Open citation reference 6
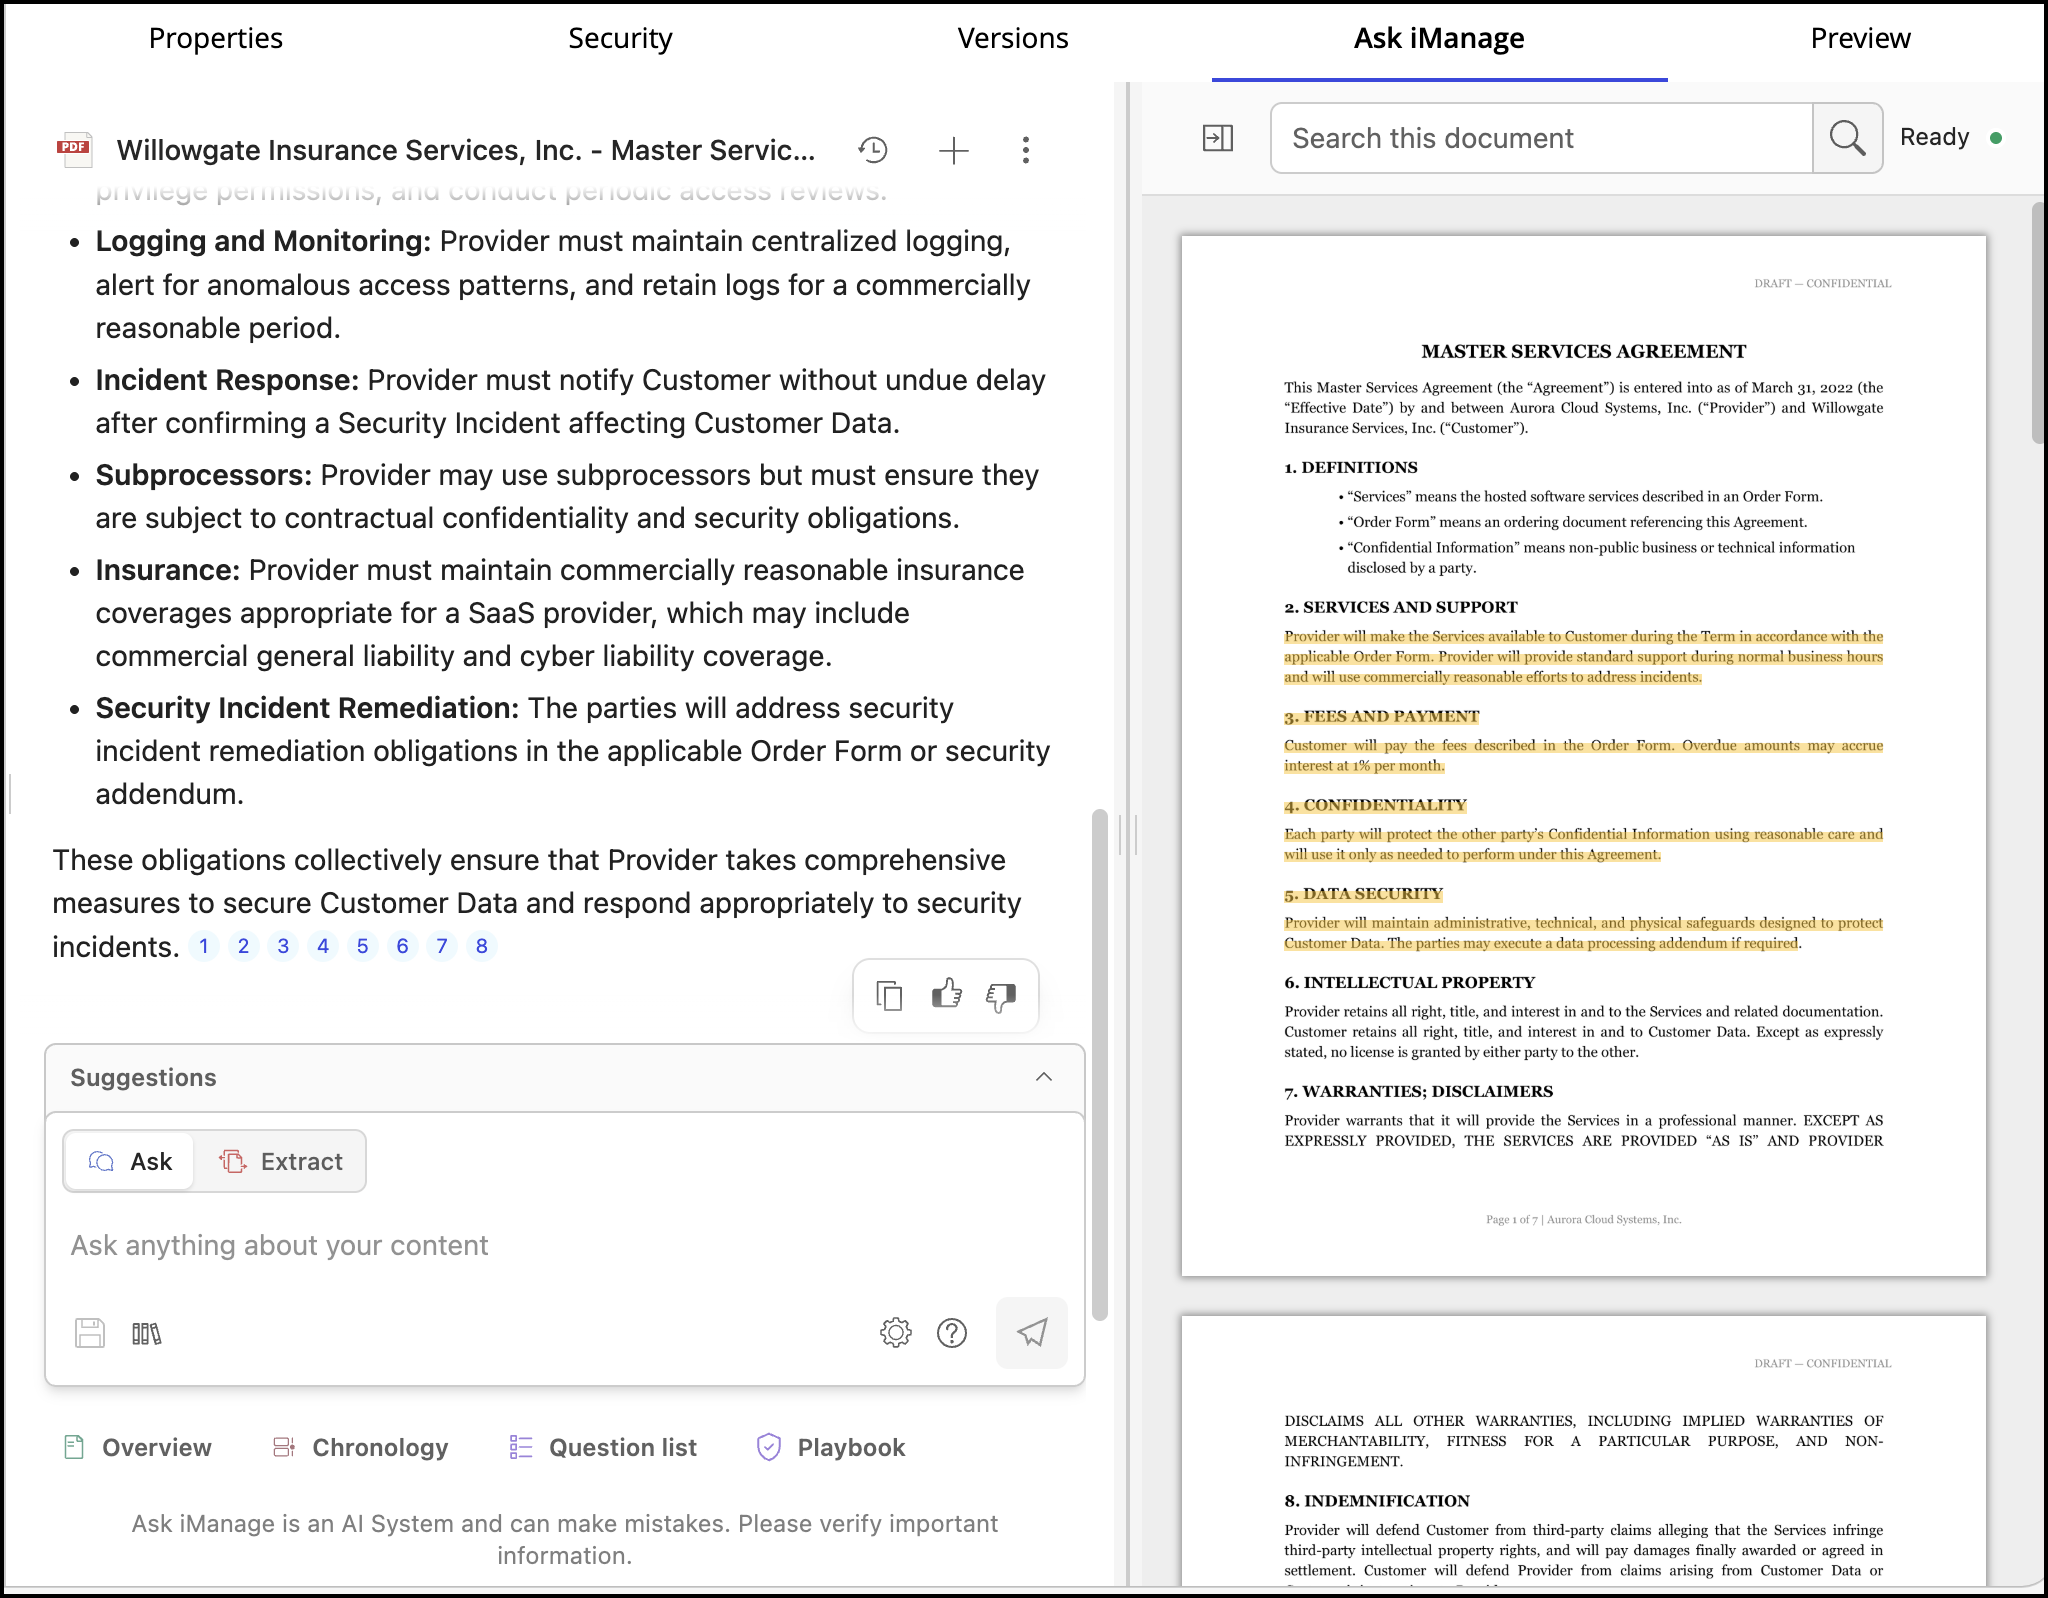 [403, 946]
